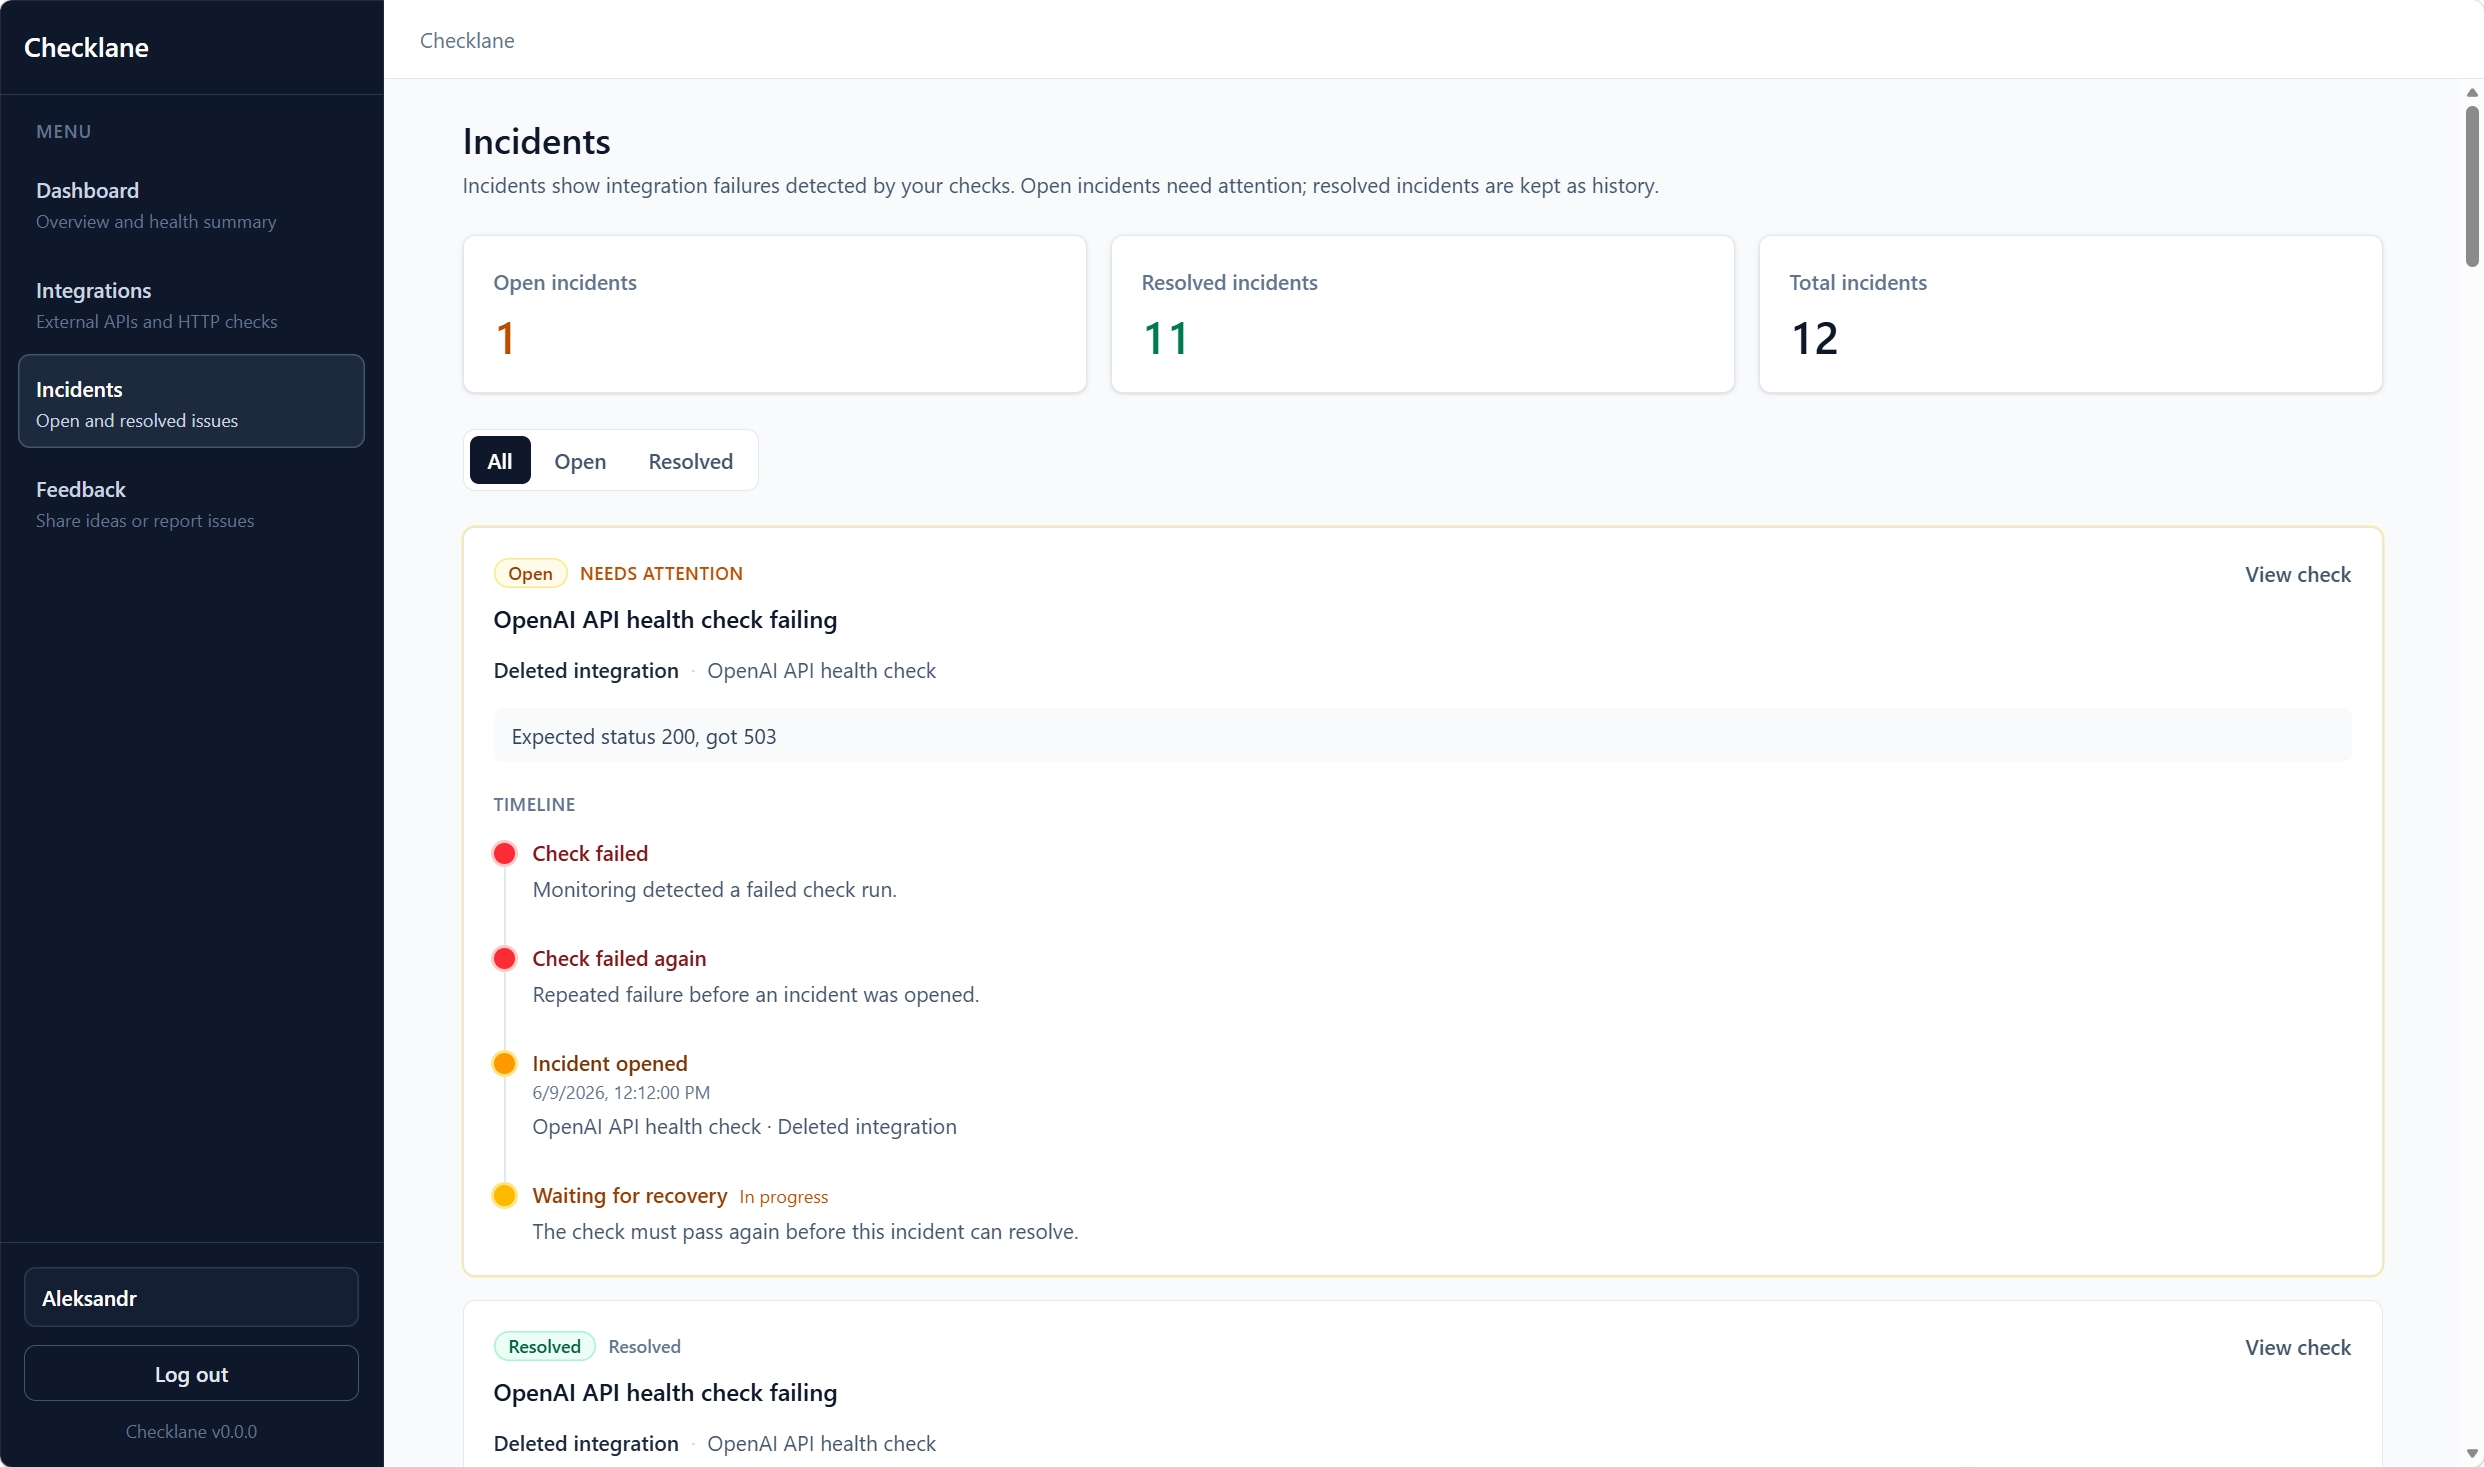Click View check on the open incident

click(x=2298, y=575)
